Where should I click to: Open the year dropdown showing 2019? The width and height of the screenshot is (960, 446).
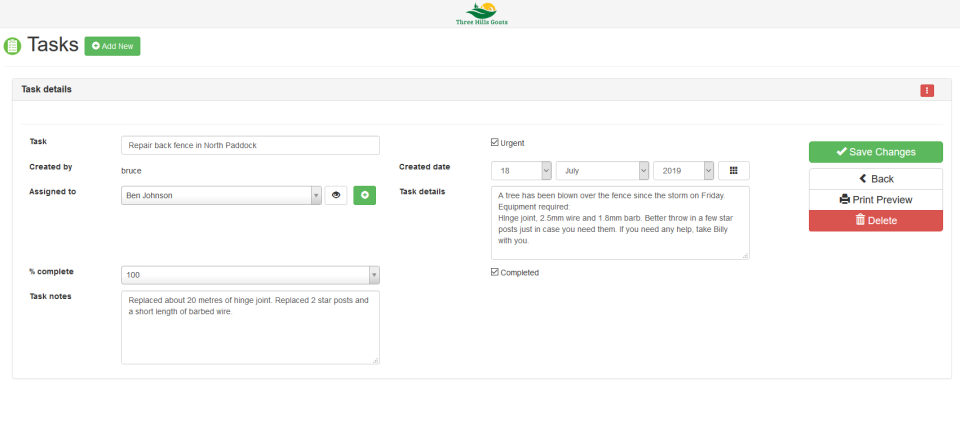[683, 171]
